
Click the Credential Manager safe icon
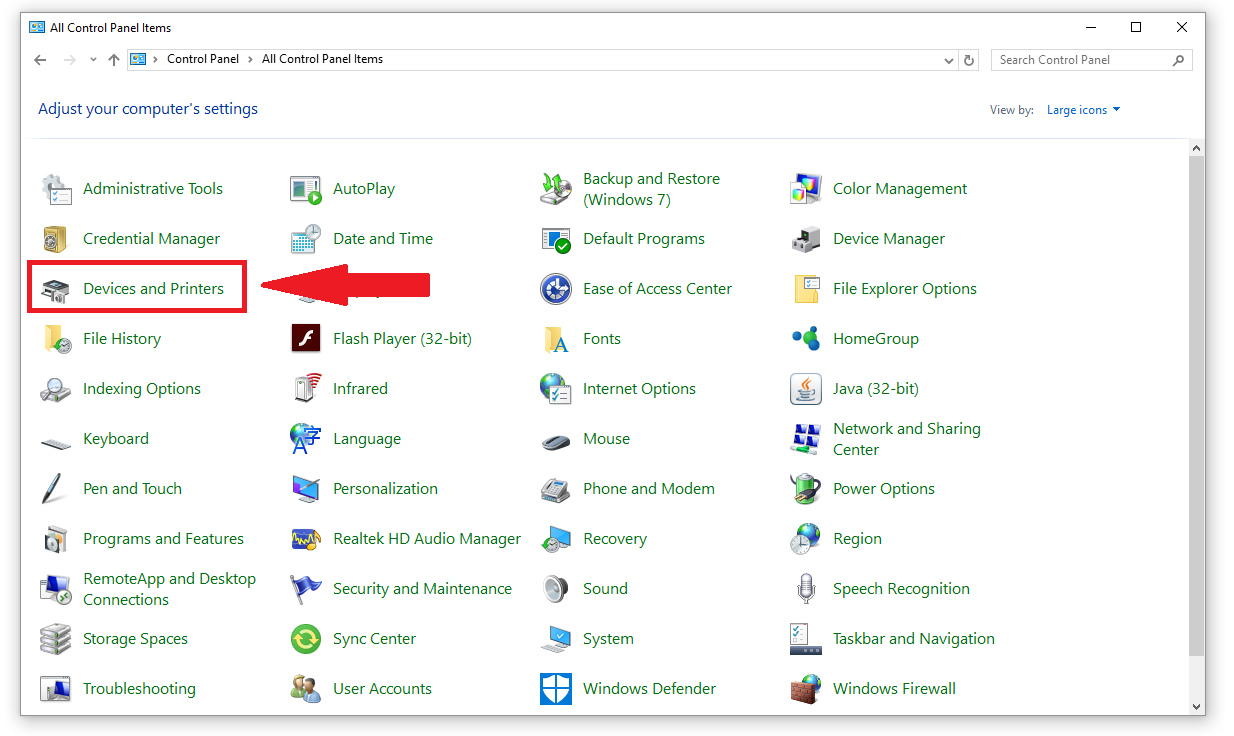[56, 239]
